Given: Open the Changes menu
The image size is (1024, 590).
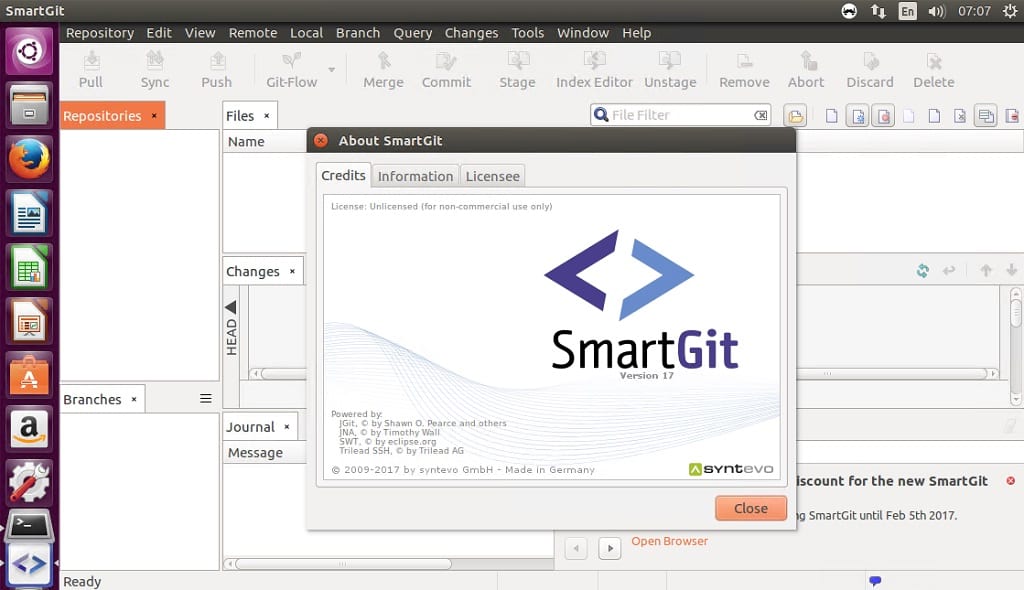Looking at the screenshot, I should tap(472, 33).
